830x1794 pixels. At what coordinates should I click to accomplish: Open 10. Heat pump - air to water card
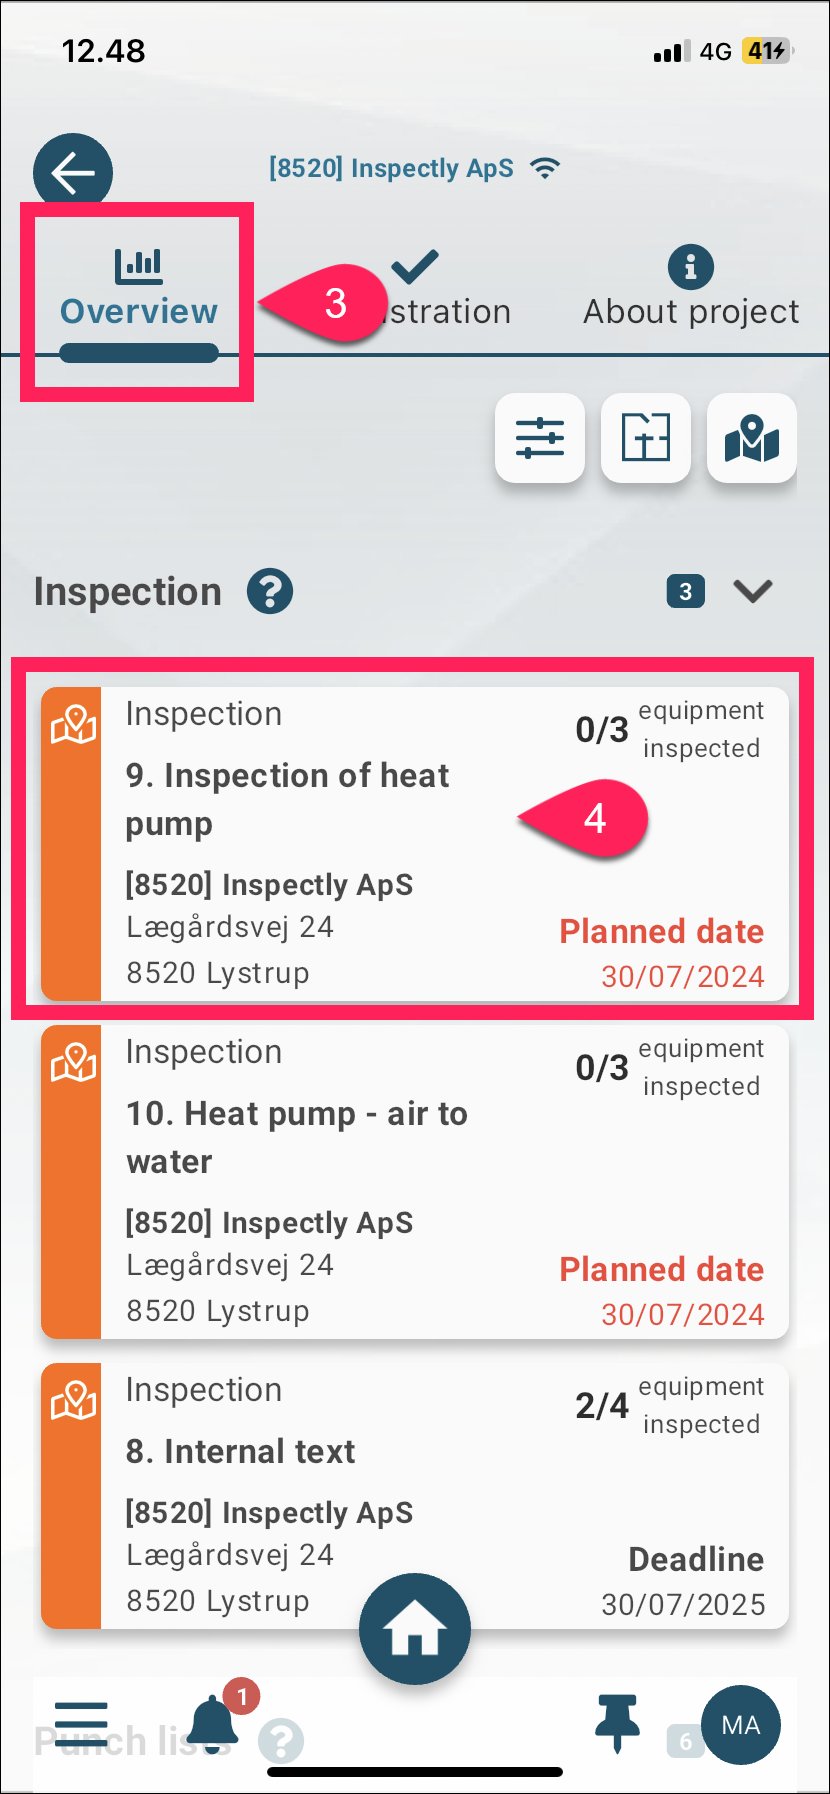[415, 1182]
